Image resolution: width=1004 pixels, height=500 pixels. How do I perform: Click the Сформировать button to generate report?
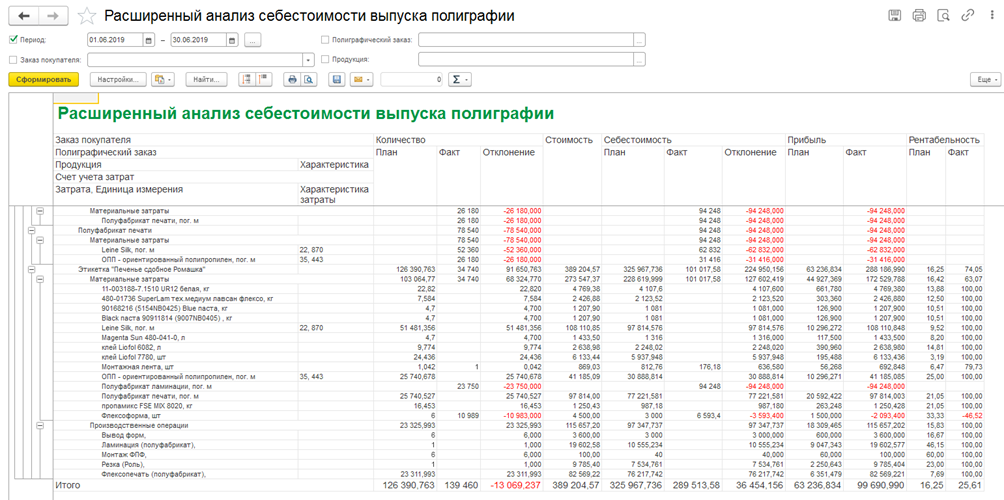click(x=41, y=79)
